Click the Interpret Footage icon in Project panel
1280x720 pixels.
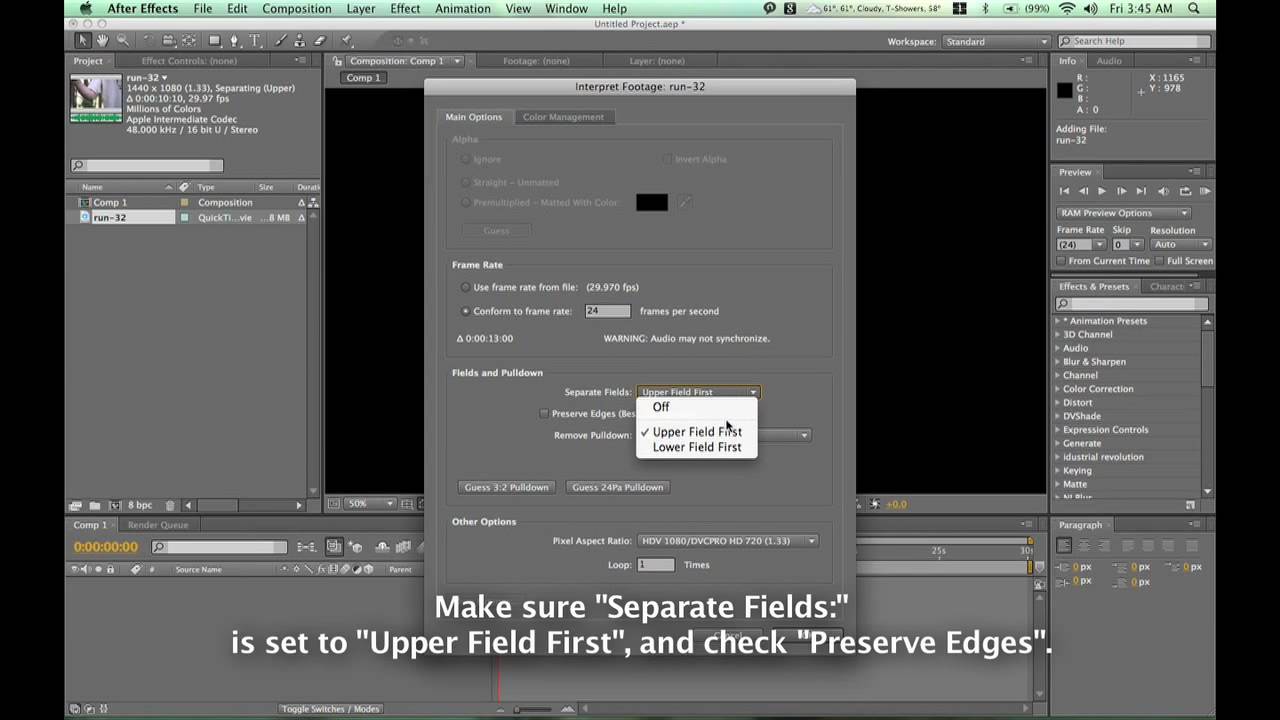point(74,505)
